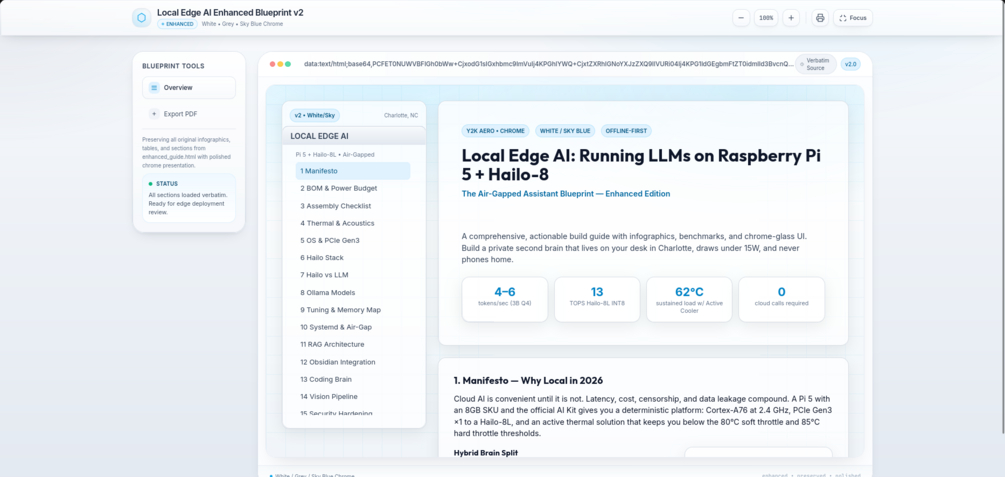1005x477 pixels.
Task: Click the 100% zoom level indicator
Action: point(766,18)
